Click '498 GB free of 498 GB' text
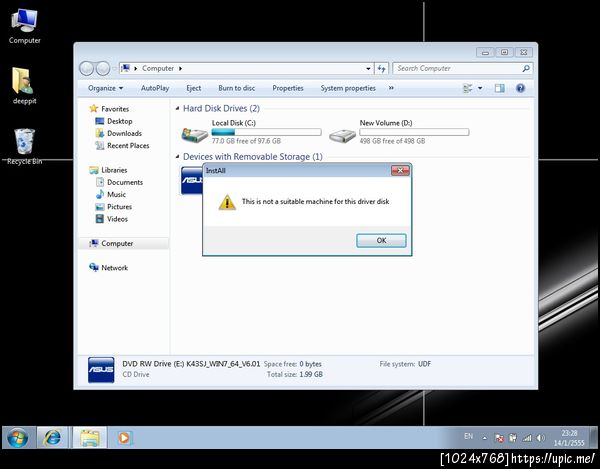600x469 pixels. (x=392, y=141)
